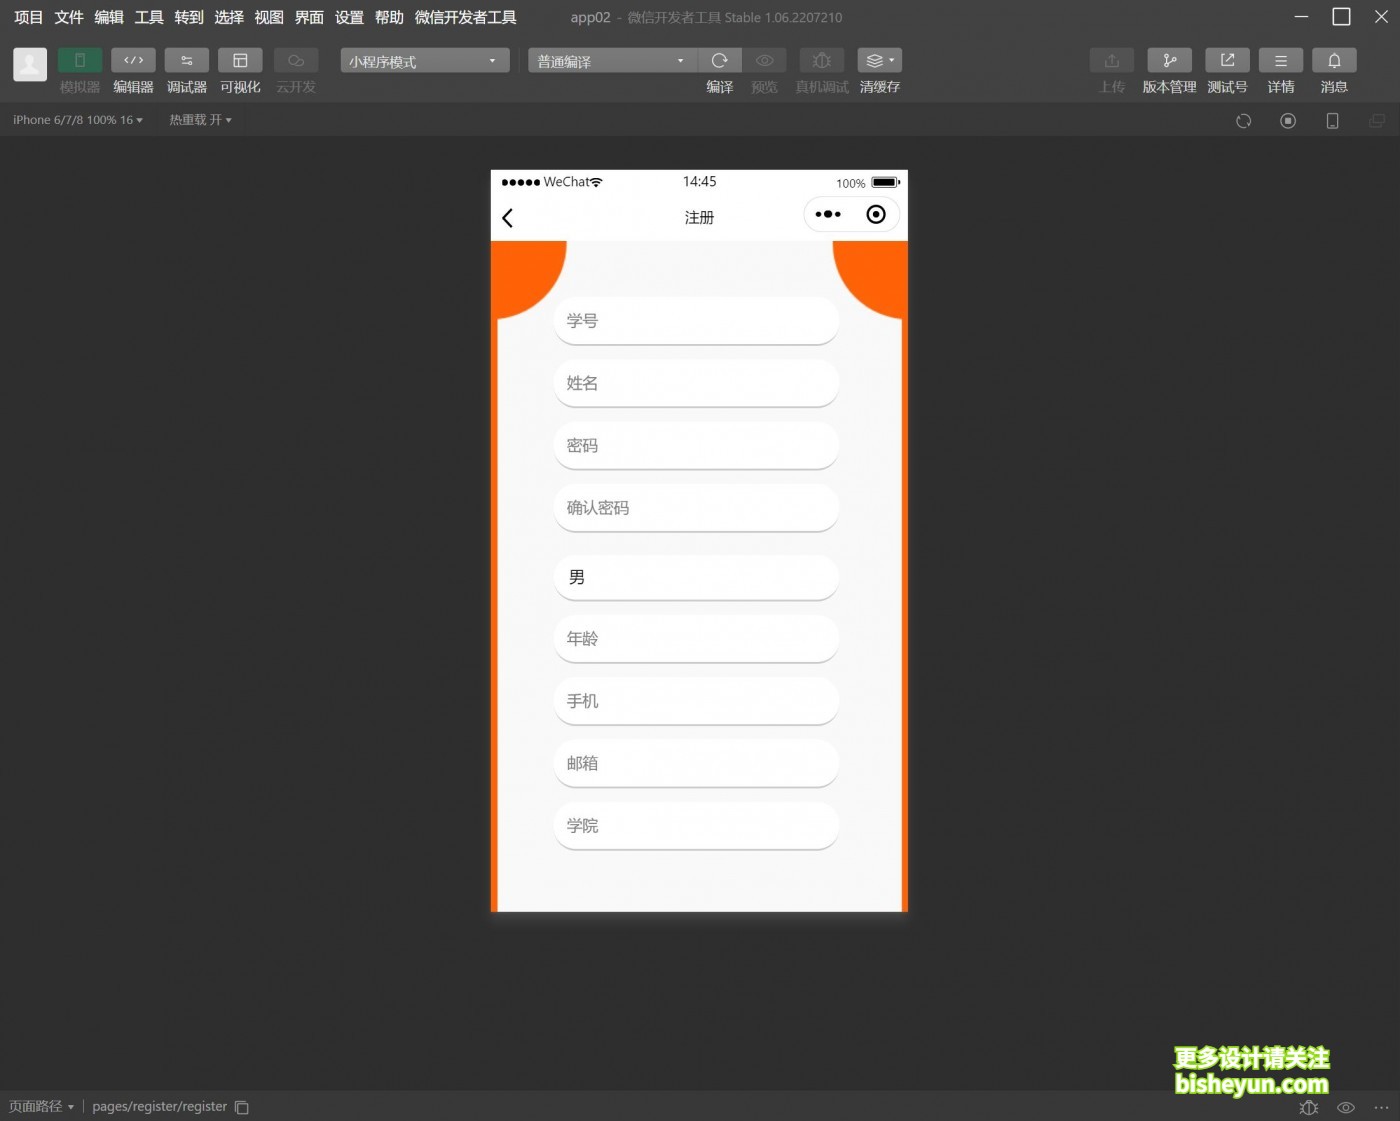Open the 普通编译 compile mode dropdown
Screen dimensions: 1400x1121
(611, 61)
